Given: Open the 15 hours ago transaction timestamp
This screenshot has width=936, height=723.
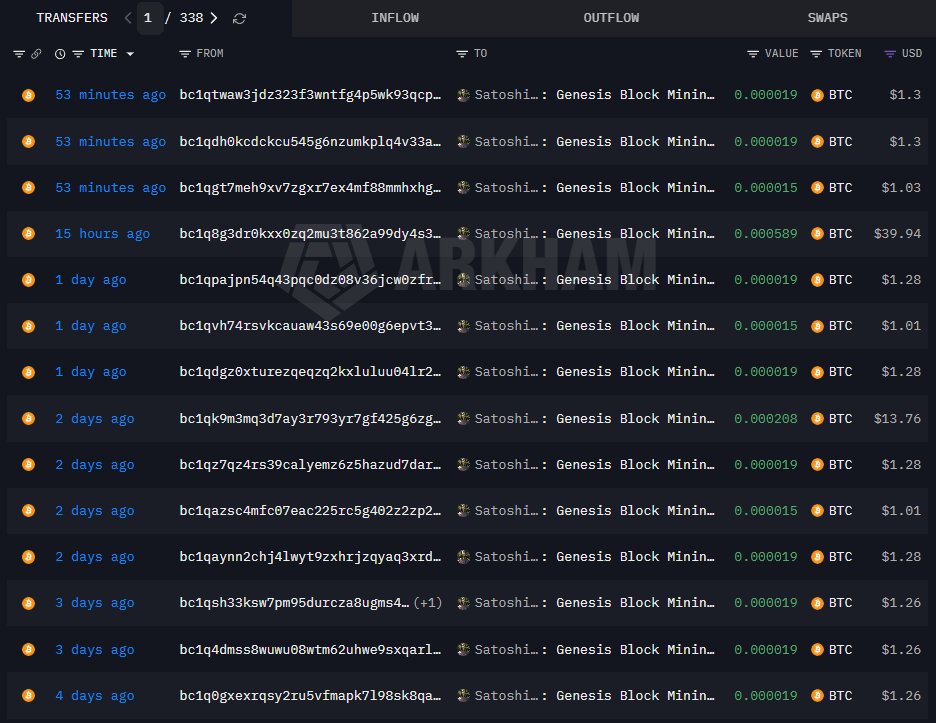Looking at the screenshot, I should tap(102, 233).
